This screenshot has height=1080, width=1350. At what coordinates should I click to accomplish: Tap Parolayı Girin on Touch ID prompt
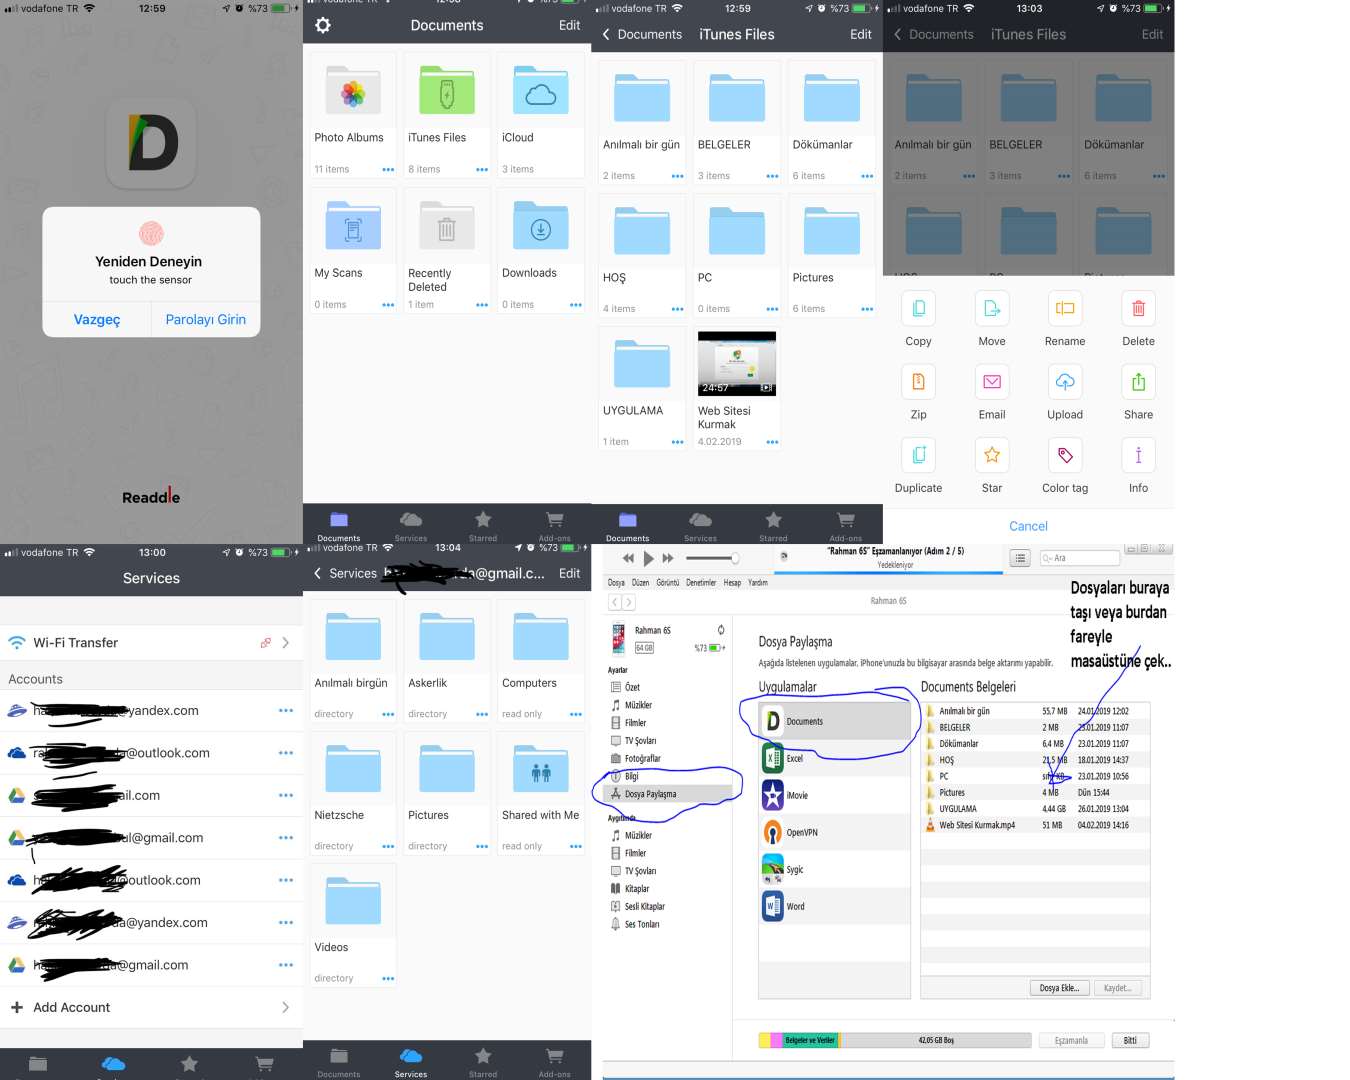pyautogui.click(x=206, y=320)
